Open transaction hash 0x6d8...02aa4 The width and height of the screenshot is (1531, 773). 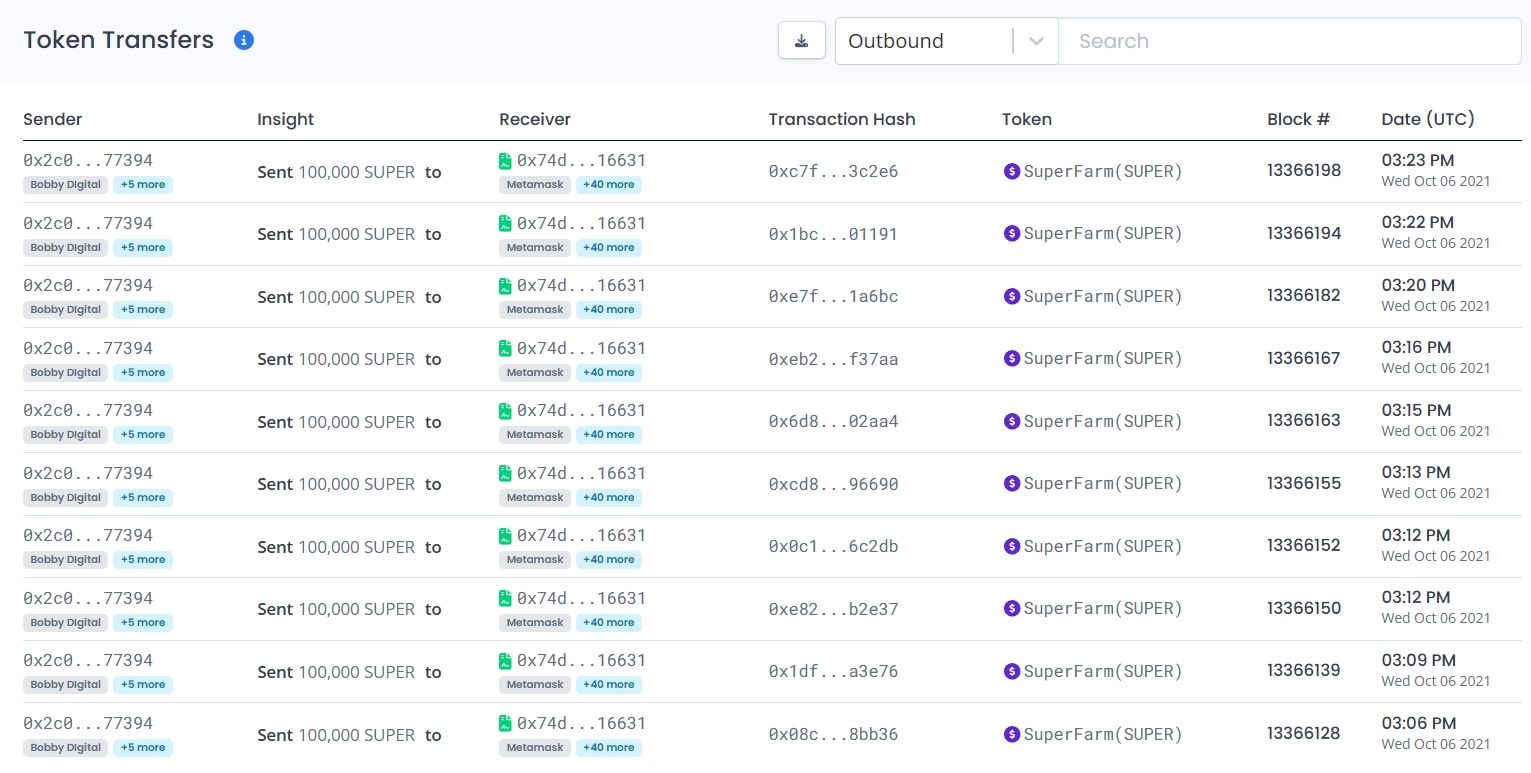coord(833,422)
